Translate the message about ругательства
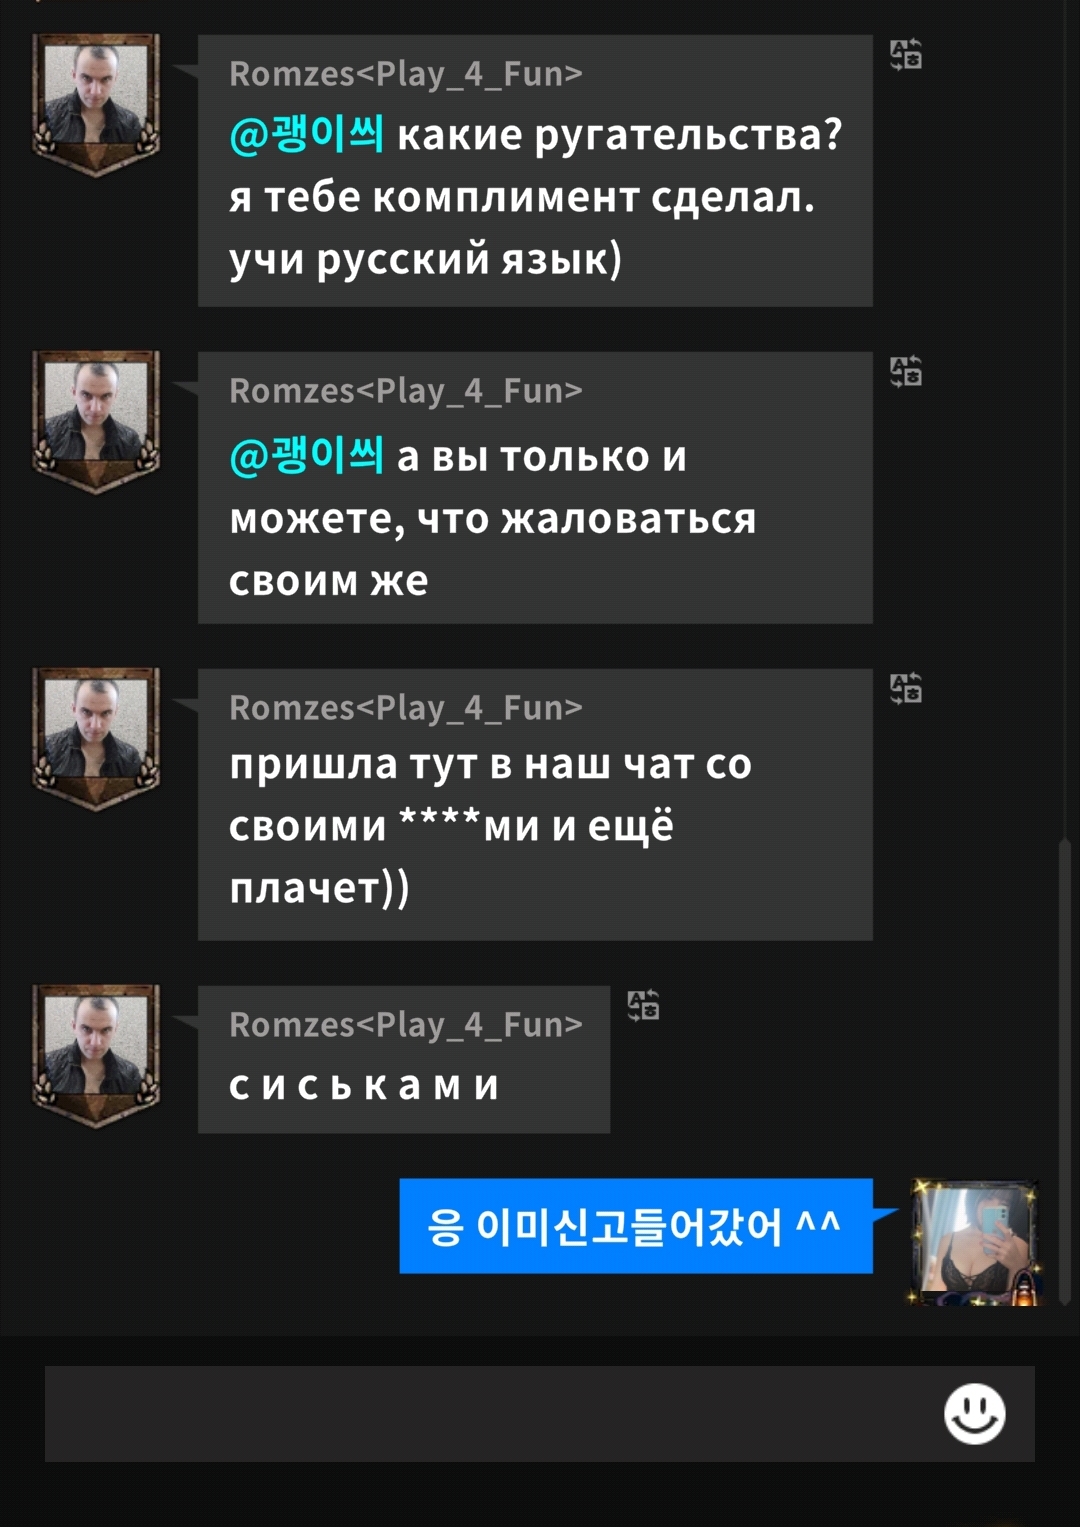The width and height of the screenshot is (1080, 1527). tap(906, 54)
